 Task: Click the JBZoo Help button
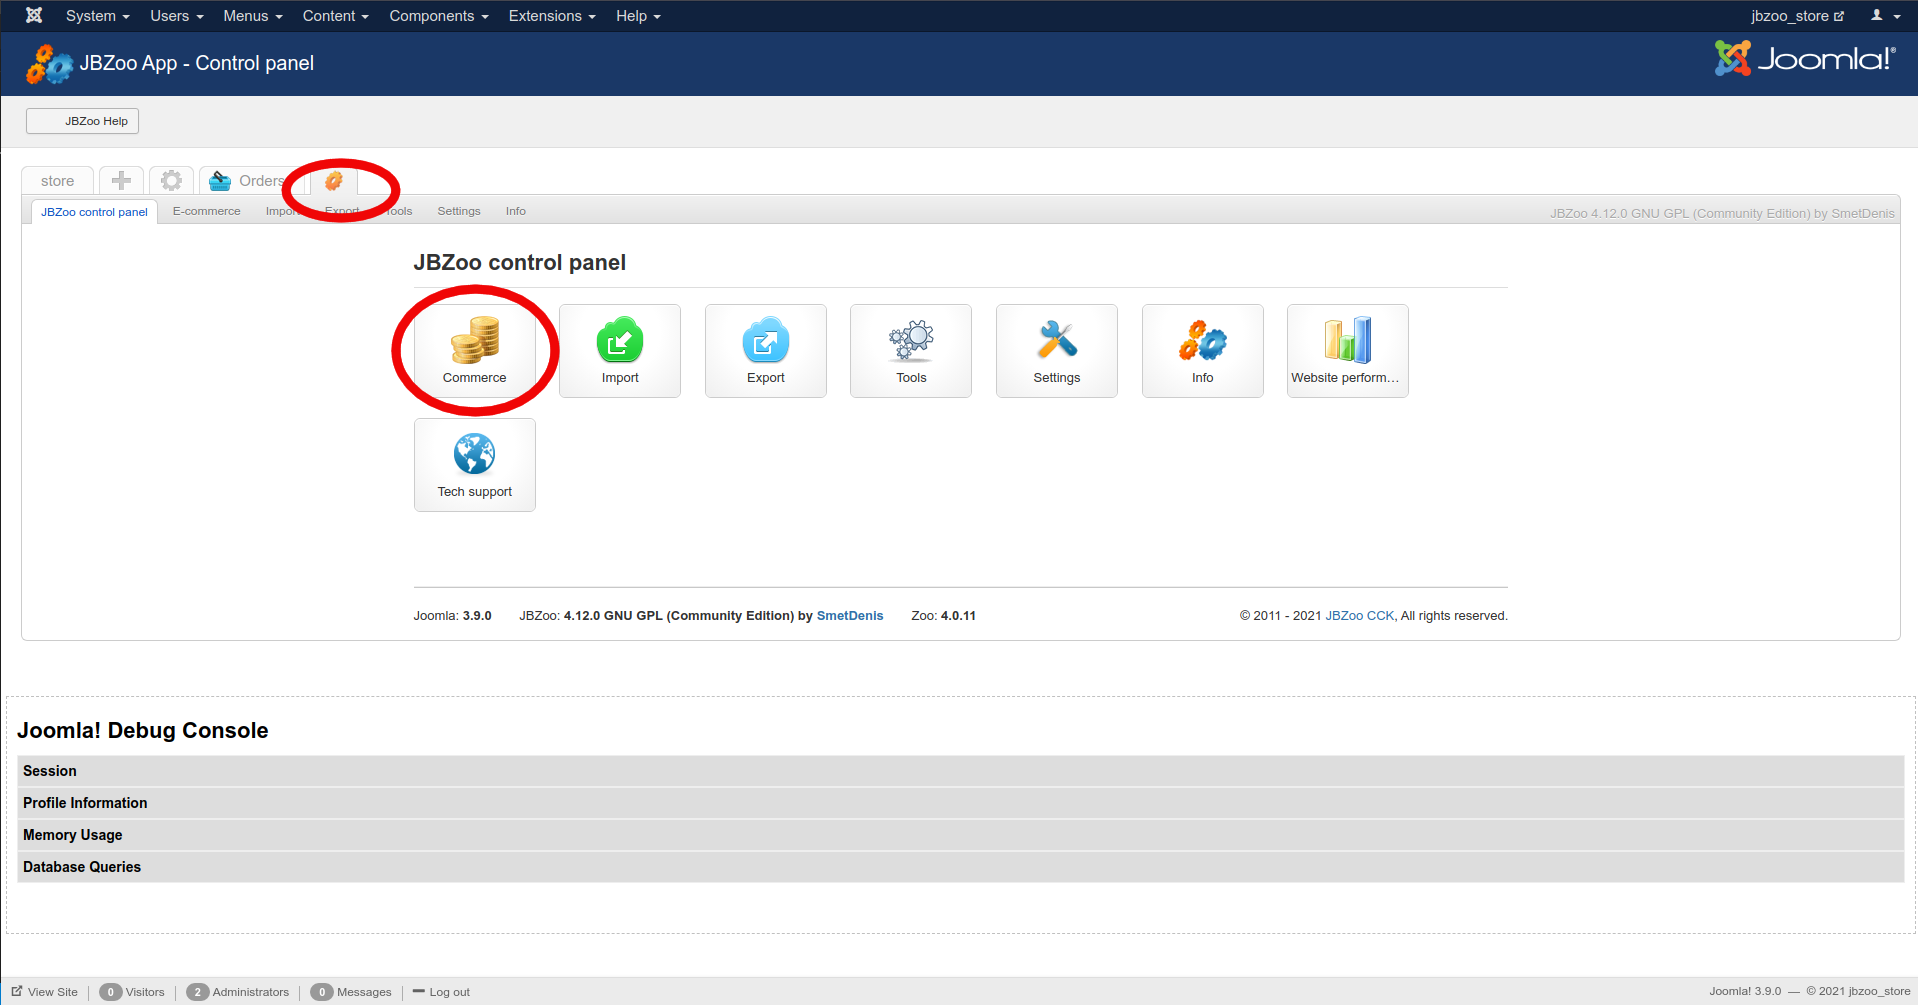pos(82,121)
